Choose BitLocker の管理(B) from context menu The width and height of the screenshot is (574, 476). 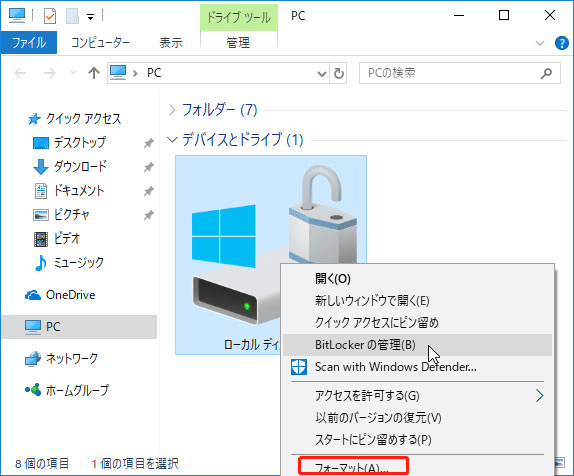pos(417,345)
